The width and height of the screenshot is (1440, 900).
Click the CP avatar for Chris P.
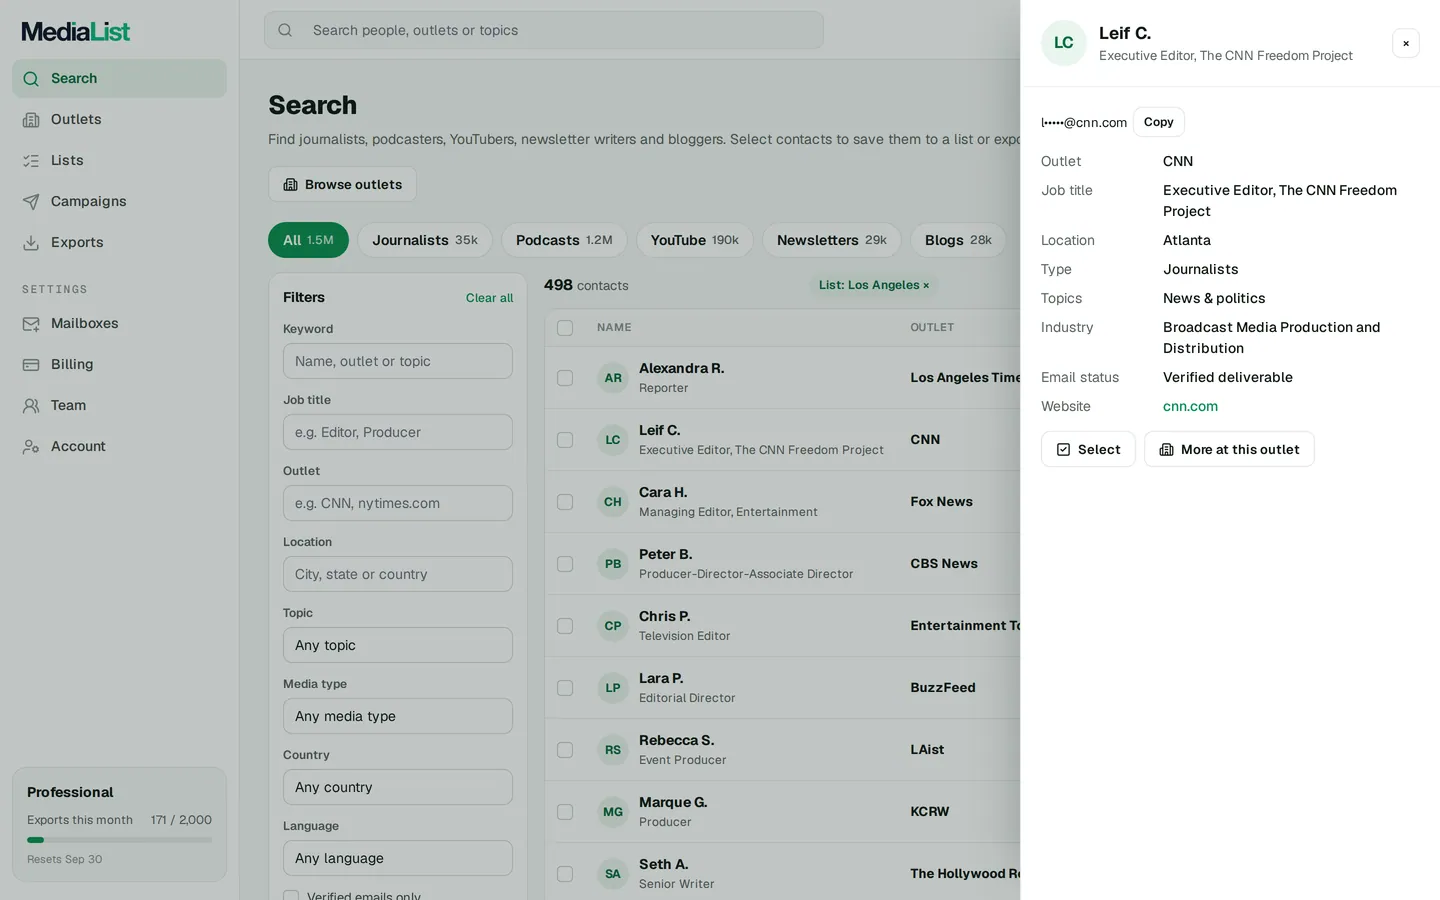(613, 626)
